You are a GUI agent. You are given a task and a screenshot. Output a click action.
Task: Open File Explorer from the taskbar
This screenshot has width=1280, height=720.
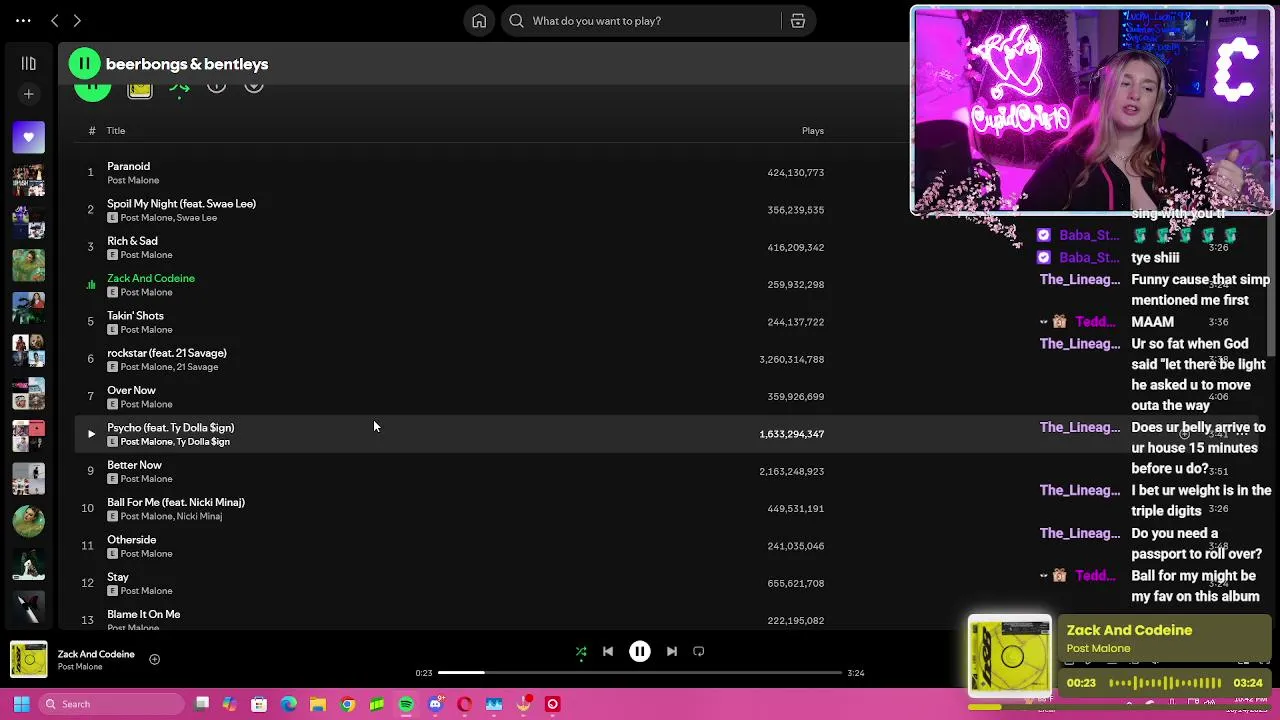pyautogui.click(x=318, y=704)
